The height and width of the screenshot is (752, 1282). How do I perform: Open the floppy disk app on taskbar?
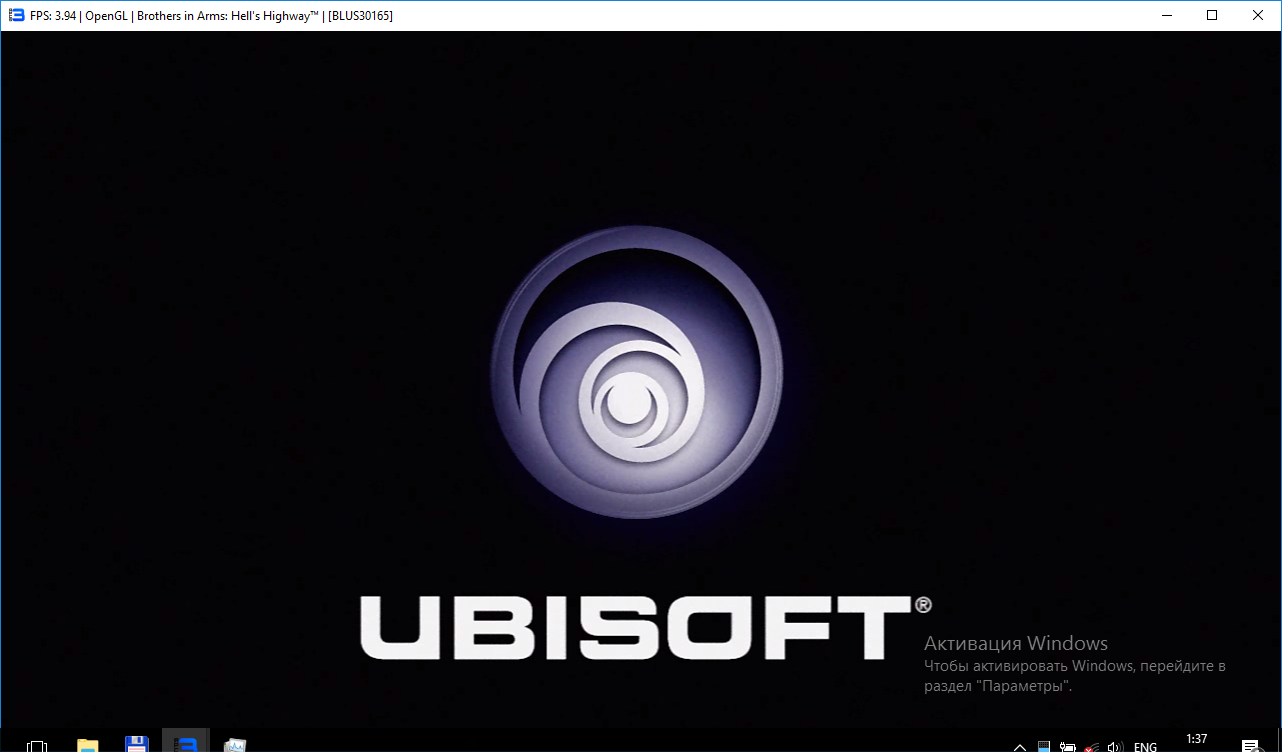pos(137,744)
